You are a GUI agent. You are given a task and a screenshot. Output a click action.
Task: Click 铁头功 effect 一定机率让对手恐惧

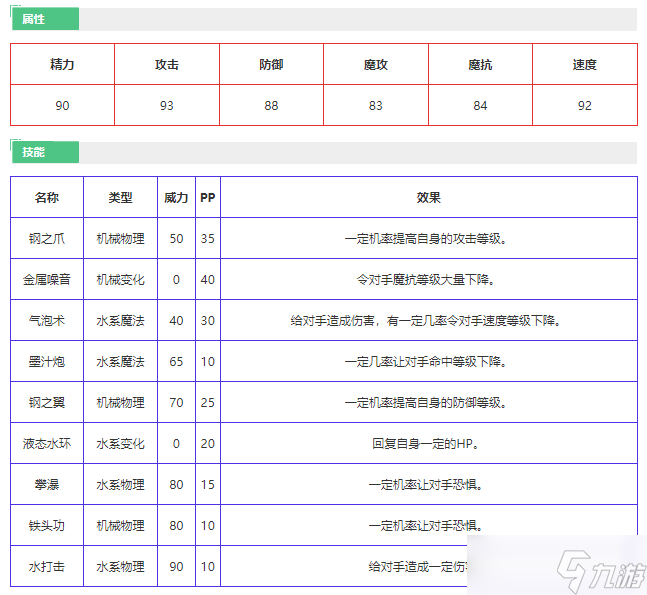(425, 525)
